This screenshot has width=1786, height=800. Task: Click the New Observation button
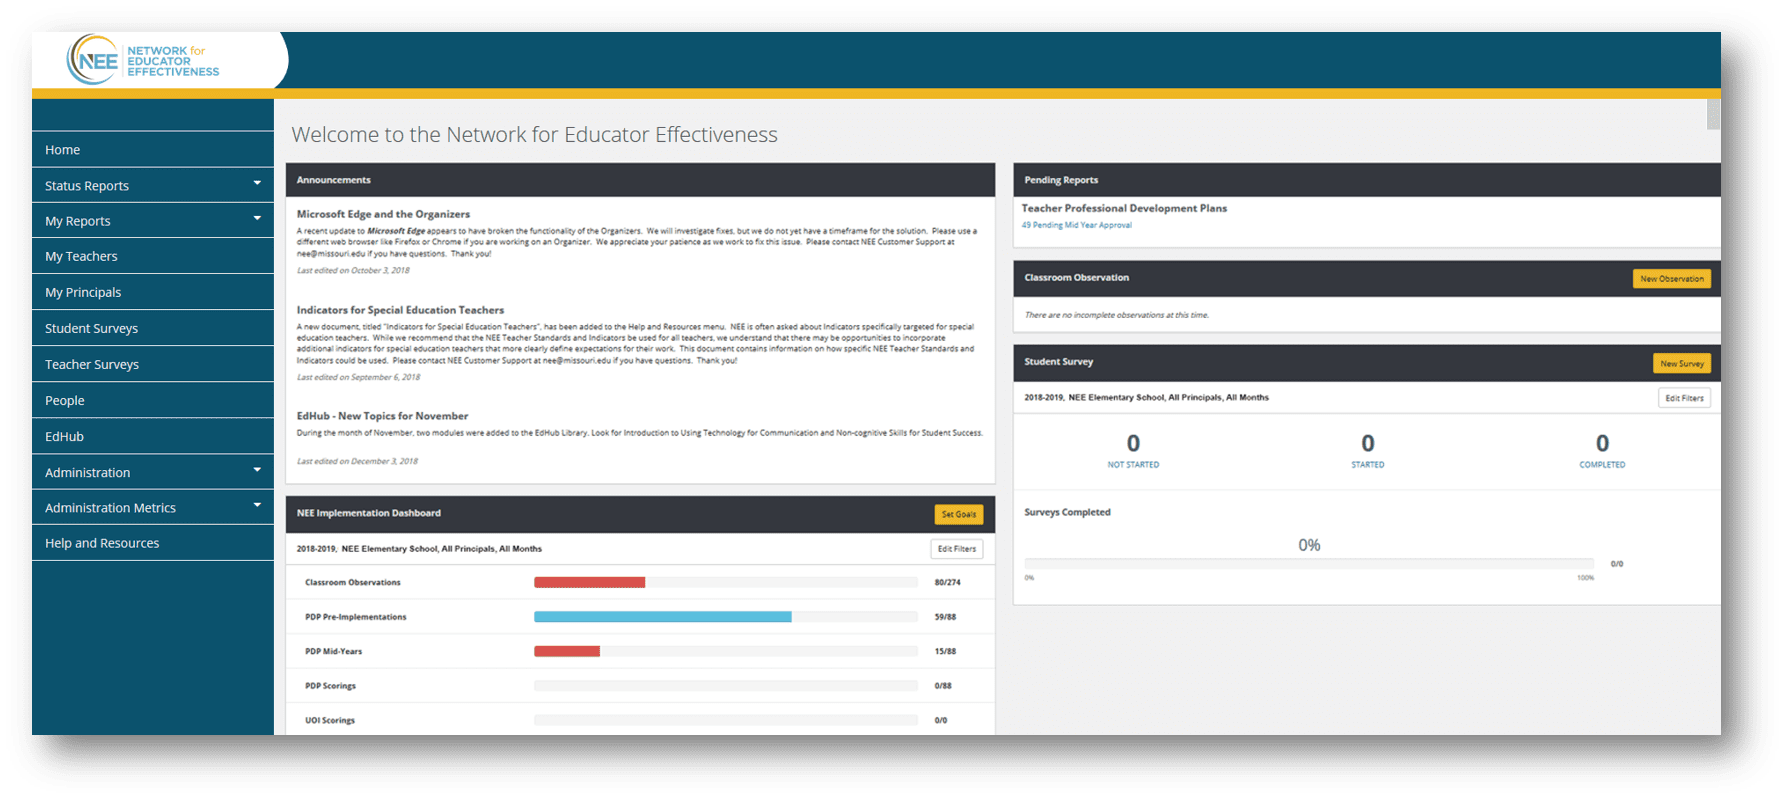[1671, 279]
